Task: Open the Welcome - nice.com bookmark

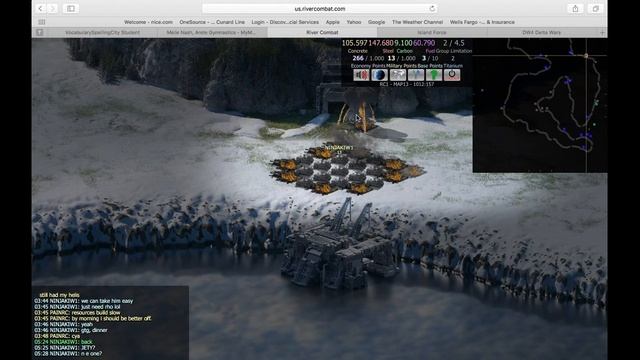Action: tap(148, 22)
